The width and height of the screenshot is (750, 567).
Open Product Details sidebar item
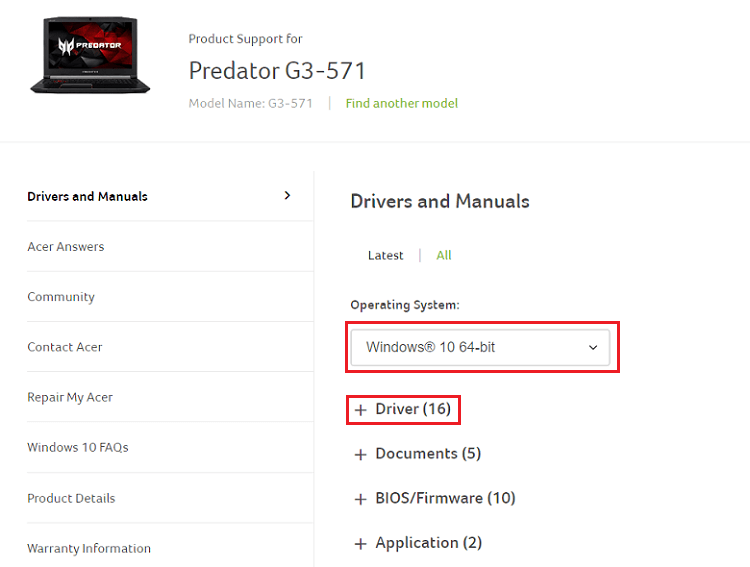tap(71, 498)
